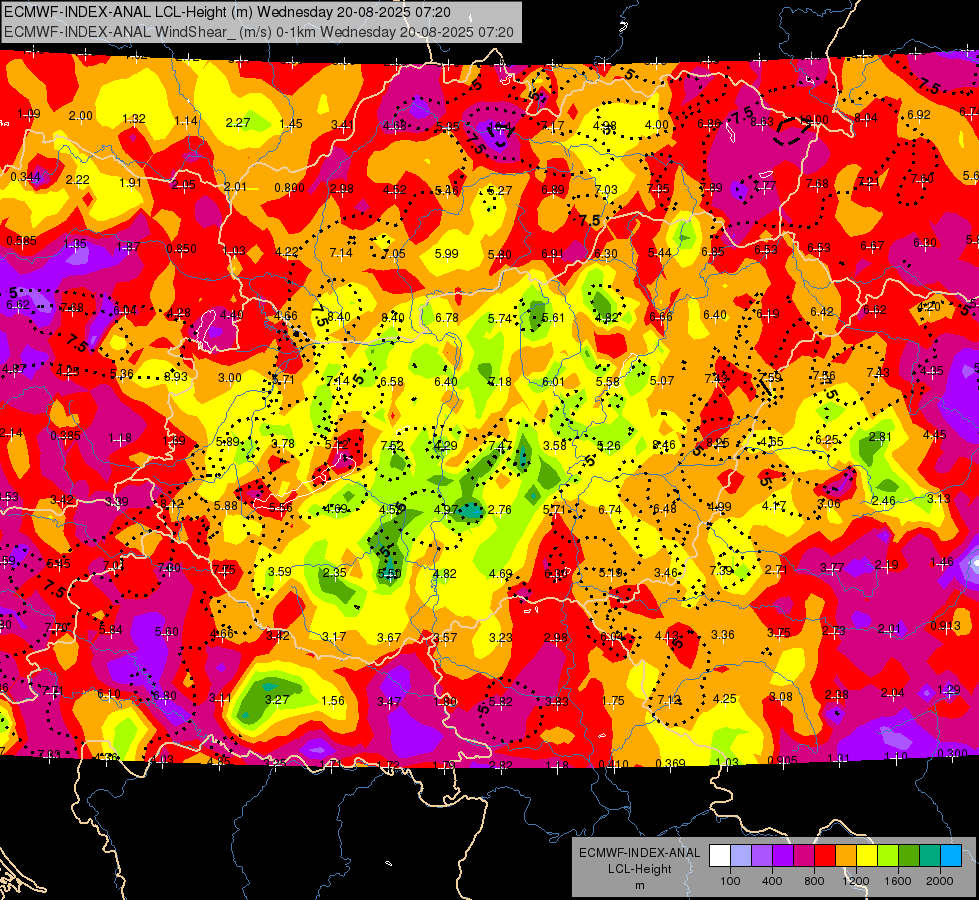Click the wind shear value 4.29
This screenshot has height=900, width=979.
pos(446,445)
